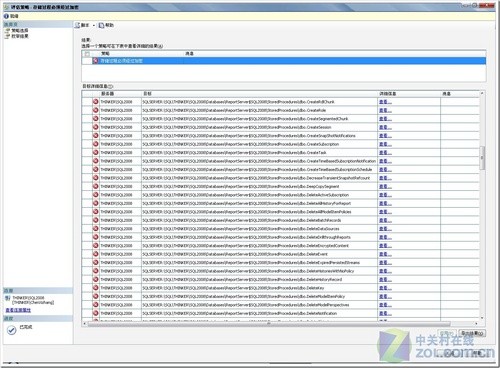Open View details link for dbo.DeleteKey
This screenshot has width=500, height=368.
tap(385, 288)
